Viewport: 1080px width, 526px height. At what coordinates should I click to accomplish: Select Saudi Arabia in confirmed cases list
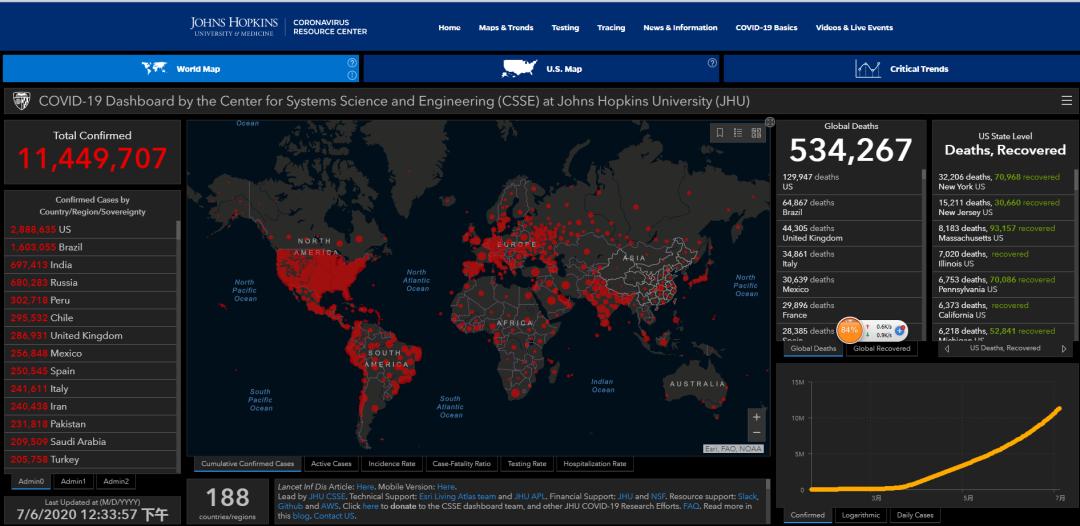click(x=90, y=442)
